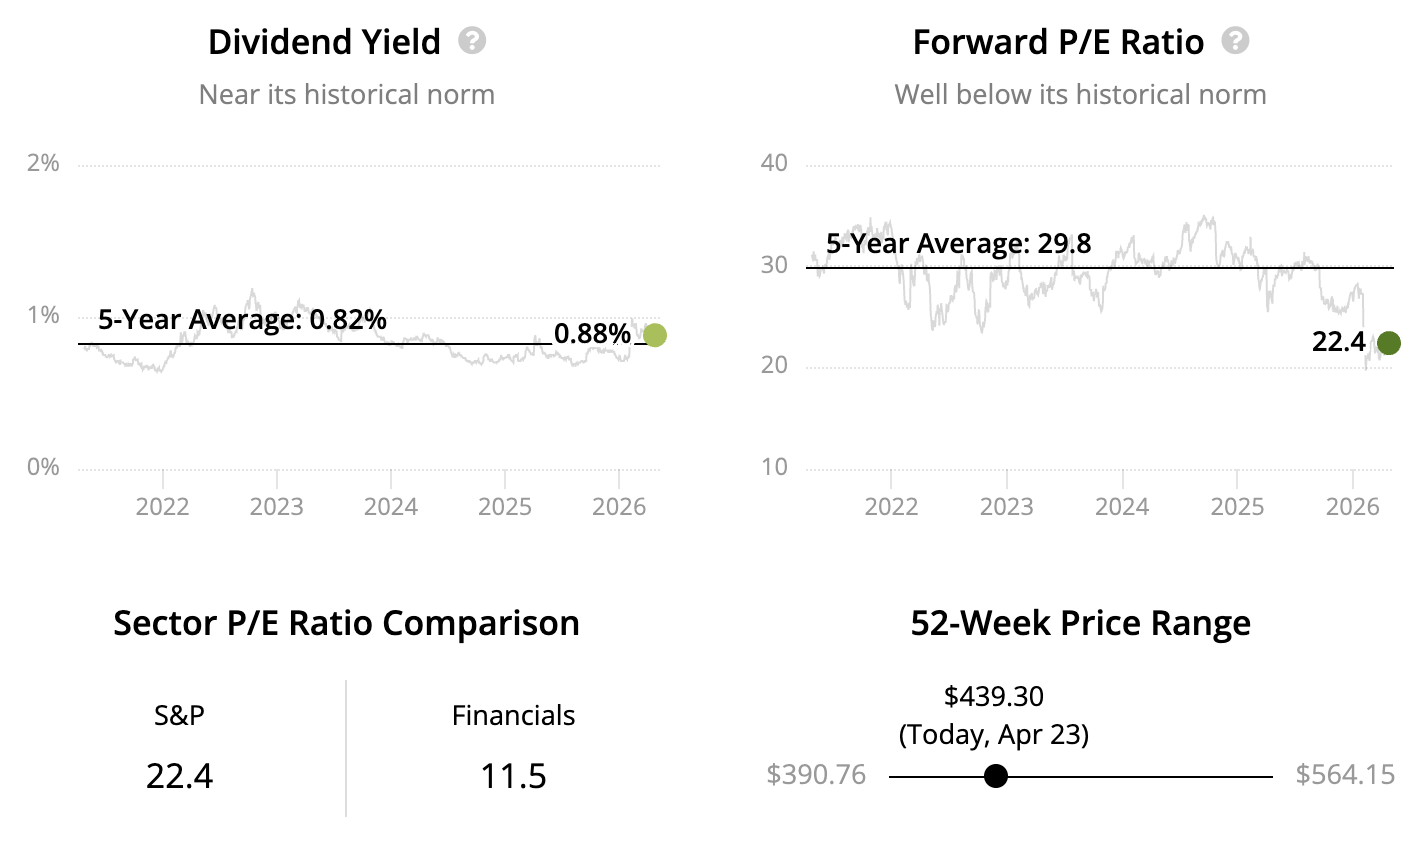The height and width of the screenshot is (844, 1414).
Task: Click the 22.4 label on the P/E chart
Action: [1338, 342]
